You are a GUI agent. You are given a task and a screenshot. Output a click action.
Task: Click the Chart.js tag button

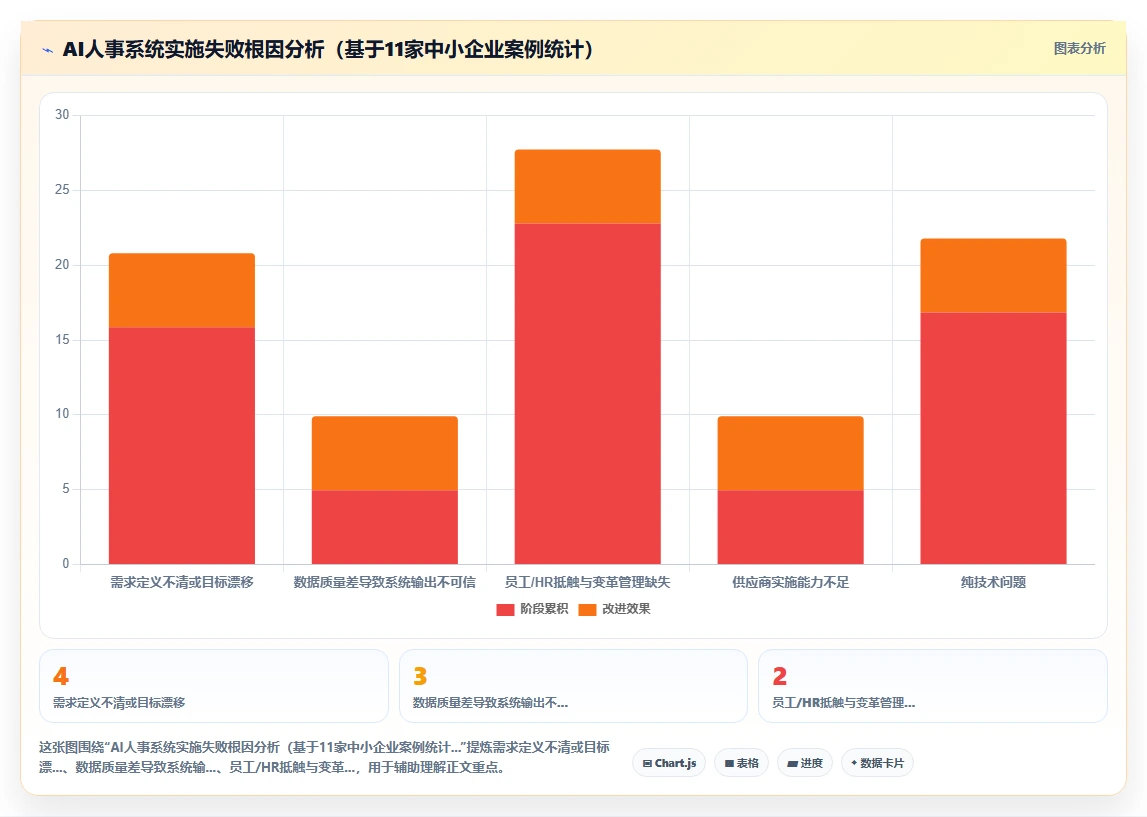(669, 763)
